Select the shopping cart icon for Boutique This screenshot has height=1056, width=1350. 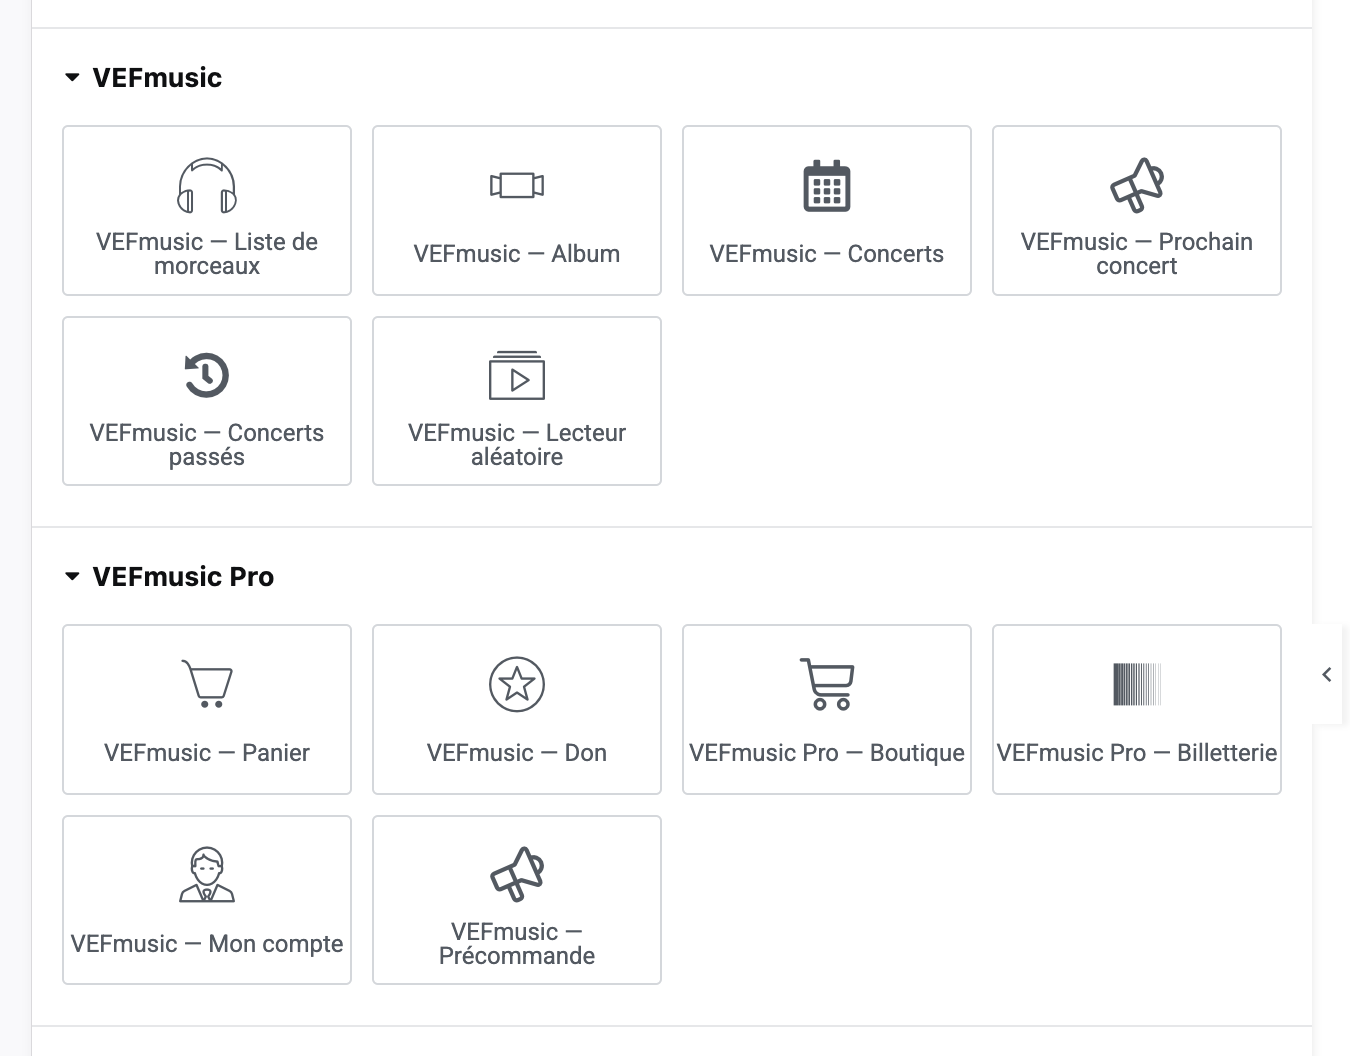pyautogui.click(x=827, y=684)
